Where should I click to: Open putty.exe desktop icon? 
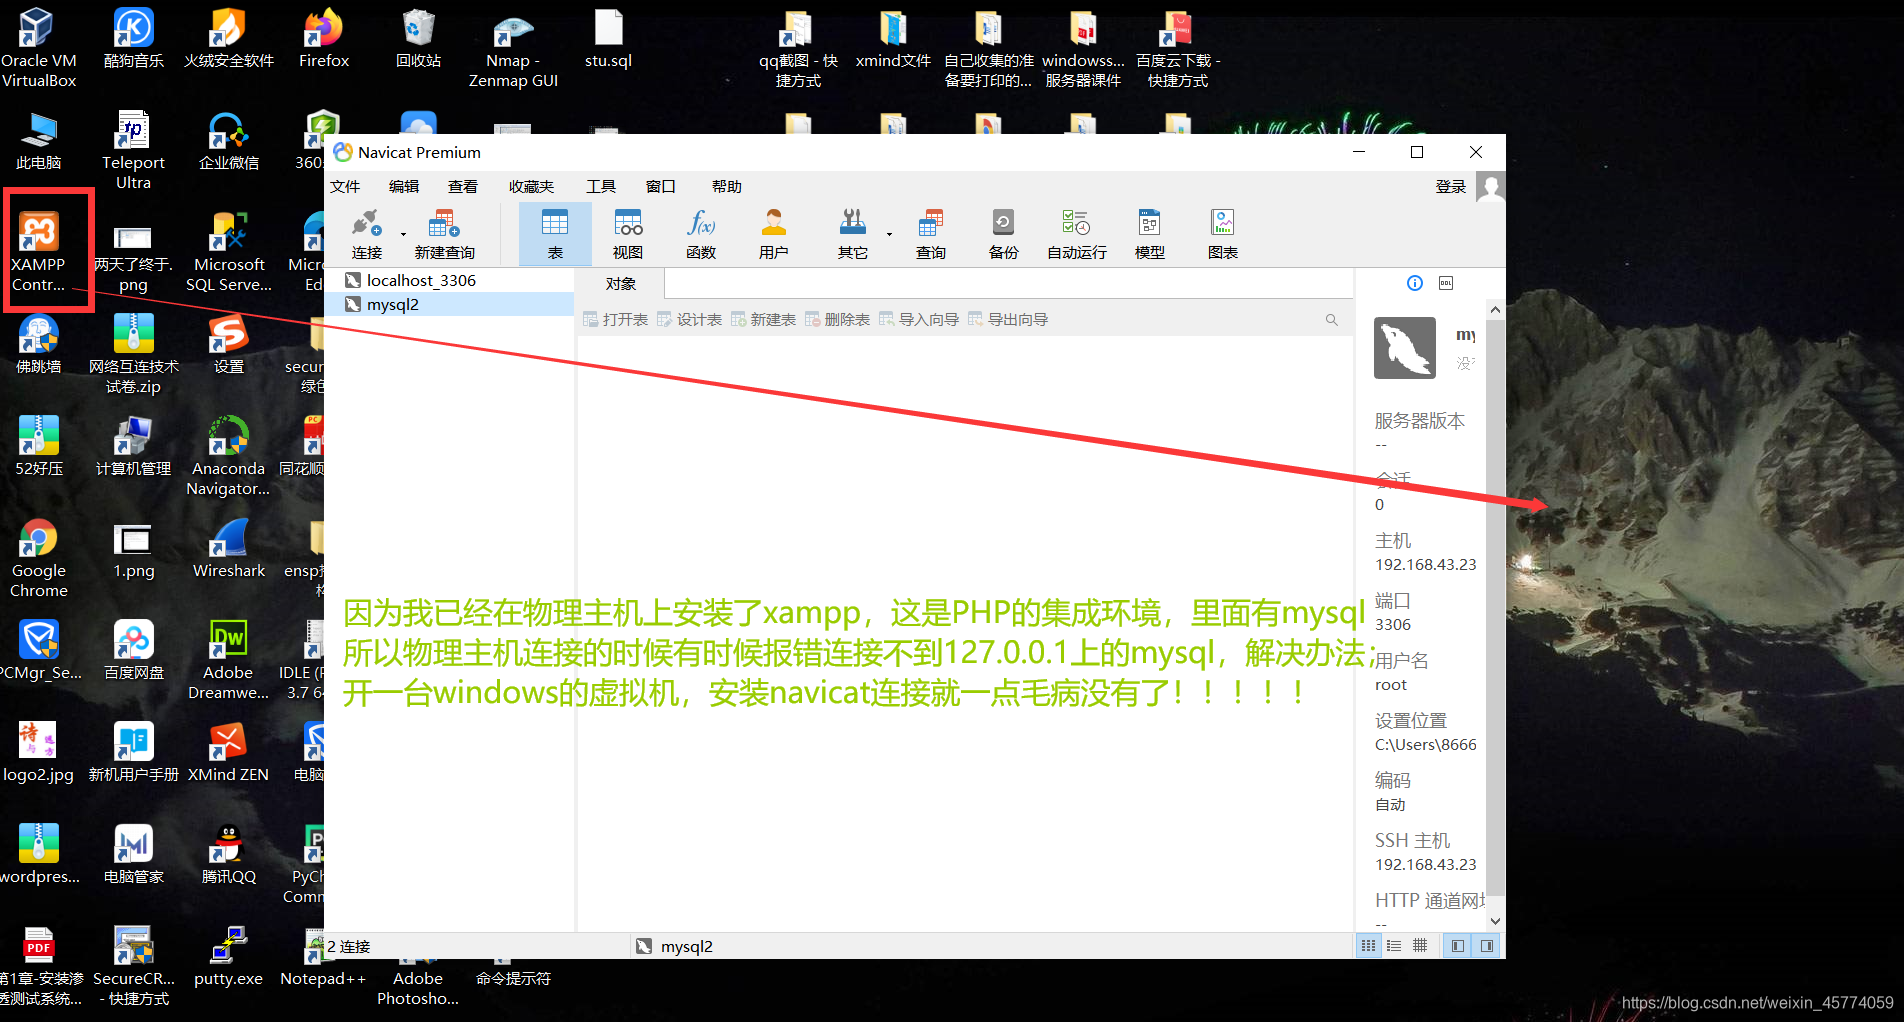click(x=229, y=954)
